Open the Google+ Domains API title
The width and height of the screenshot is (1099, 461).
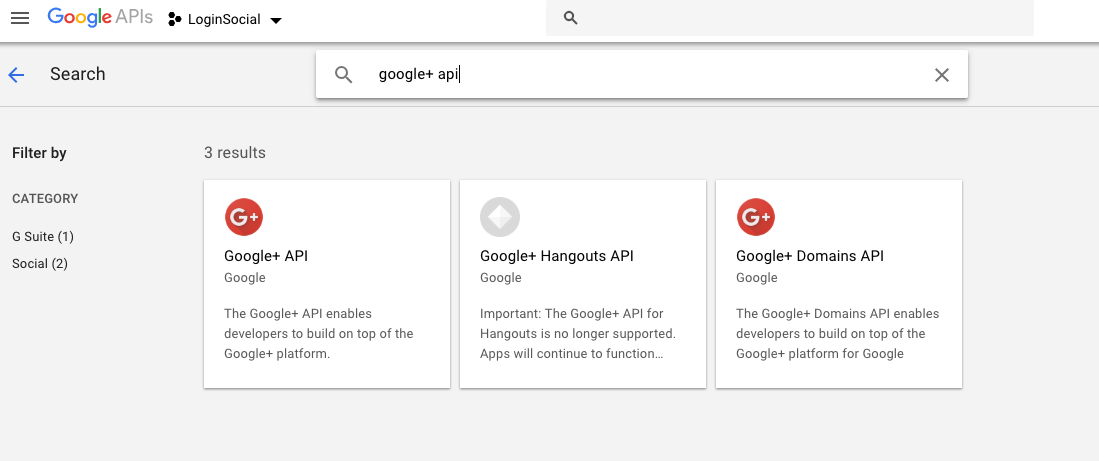pos(810,256)
